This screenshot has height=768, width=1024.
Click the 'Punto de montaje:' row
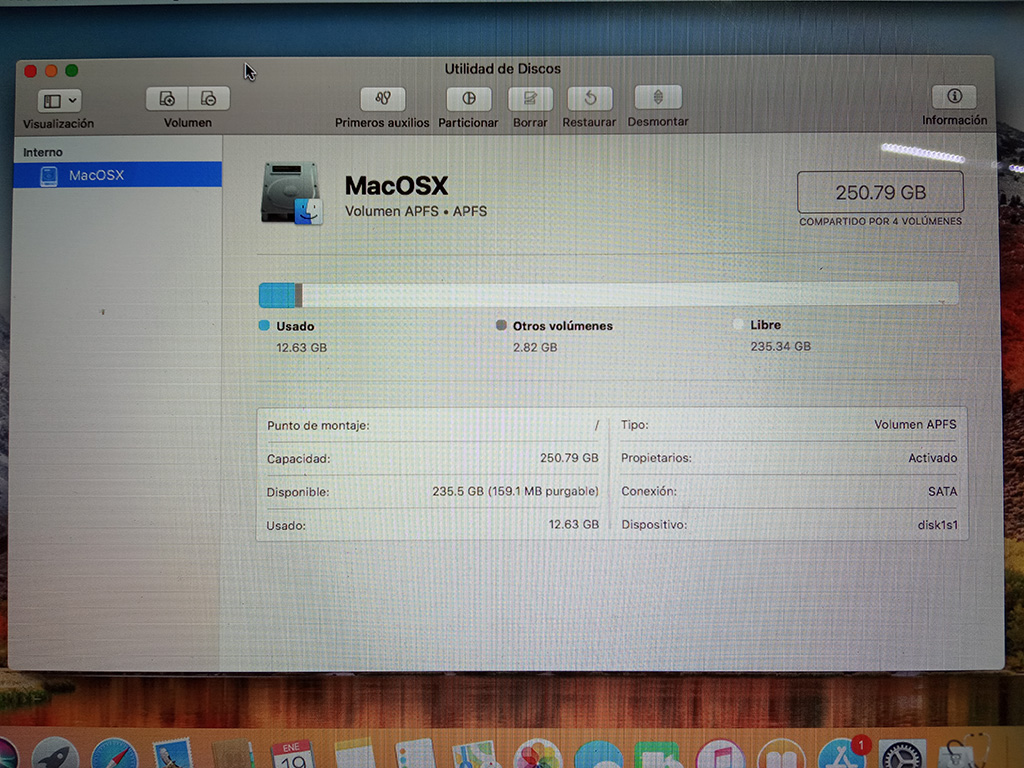pyautogui.click(x=432, y=425)
